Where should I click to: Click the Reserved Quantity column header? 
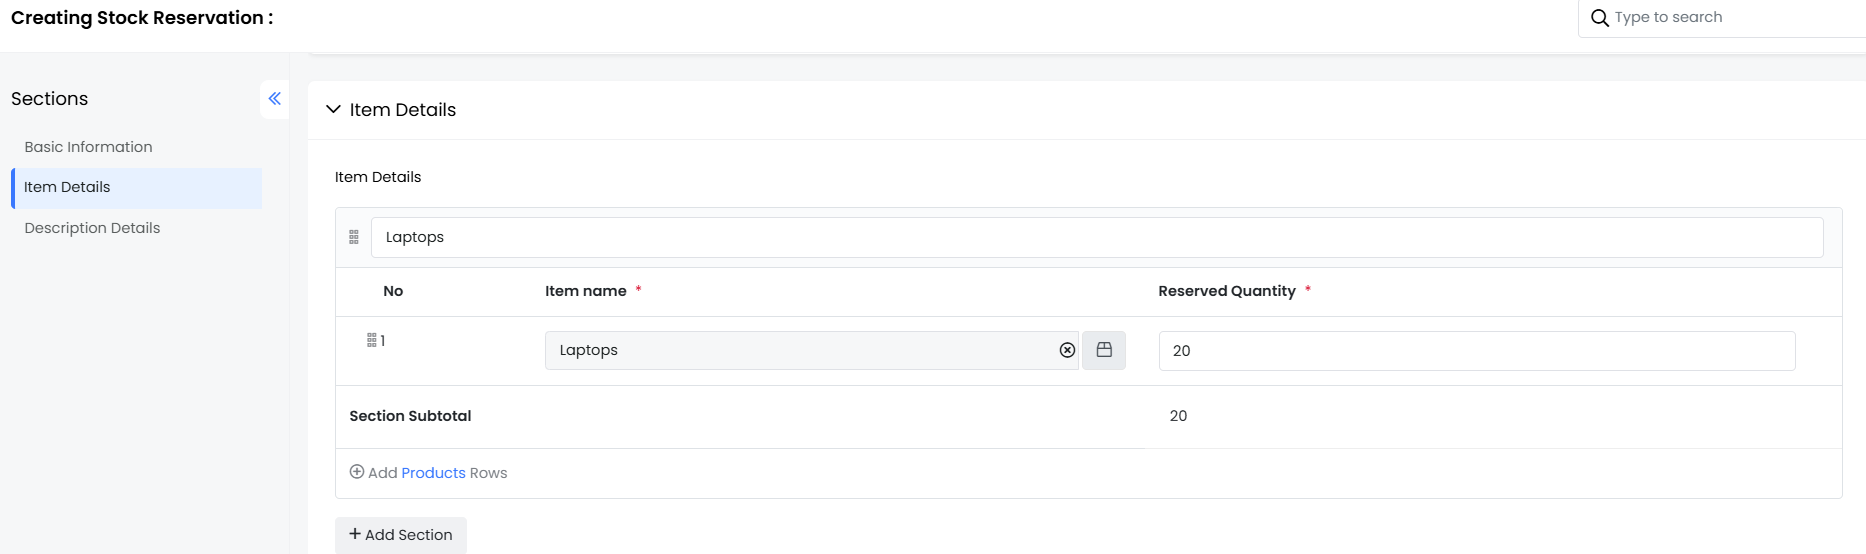coord(1226,291)
